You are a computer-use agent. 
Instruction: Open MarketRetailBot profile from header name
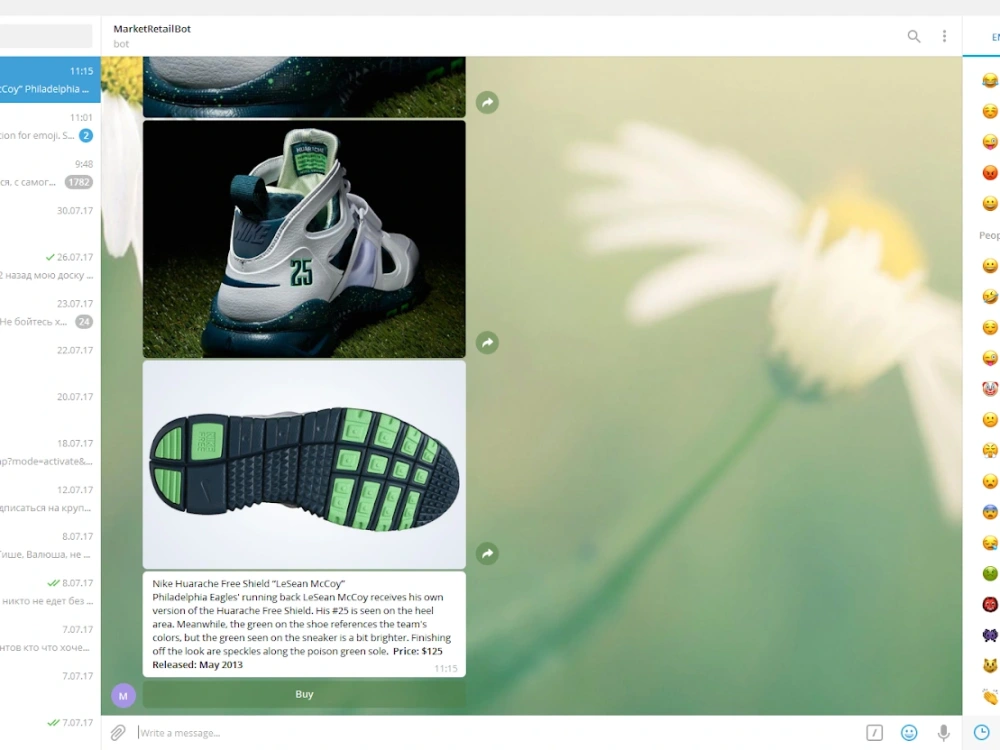click(x=152, y=29)
